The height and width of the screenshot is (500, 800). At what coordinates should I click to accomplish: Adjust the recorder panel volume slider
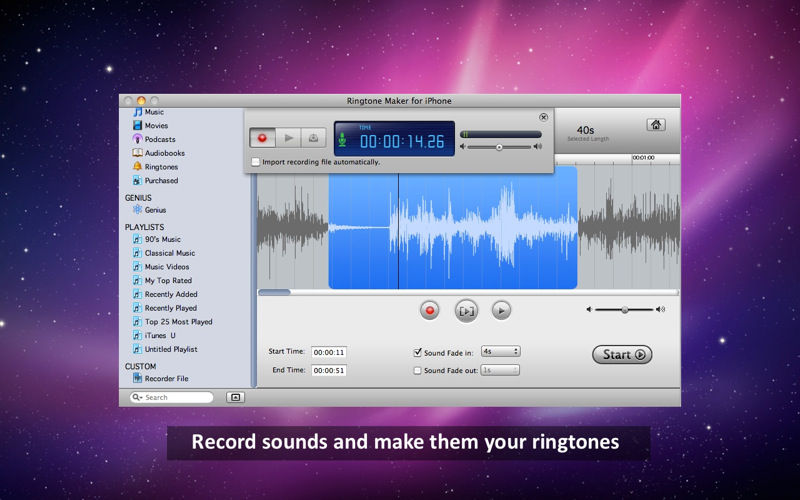499,147
